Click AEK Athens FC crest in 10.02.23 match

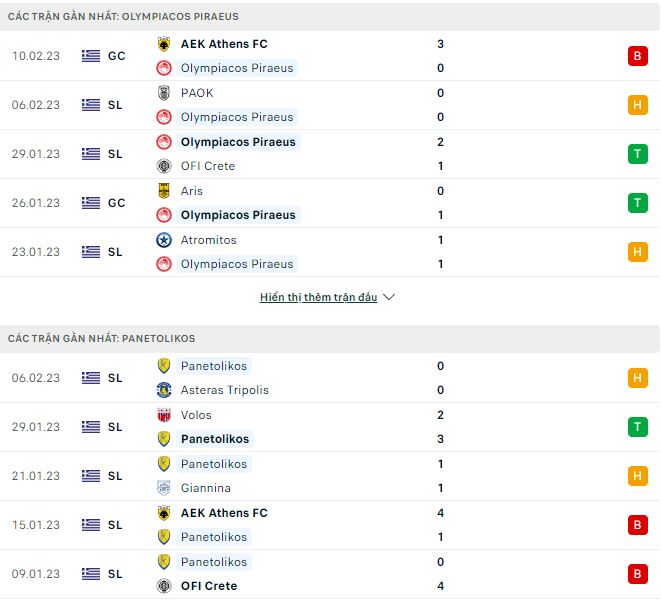click(164, 44)
